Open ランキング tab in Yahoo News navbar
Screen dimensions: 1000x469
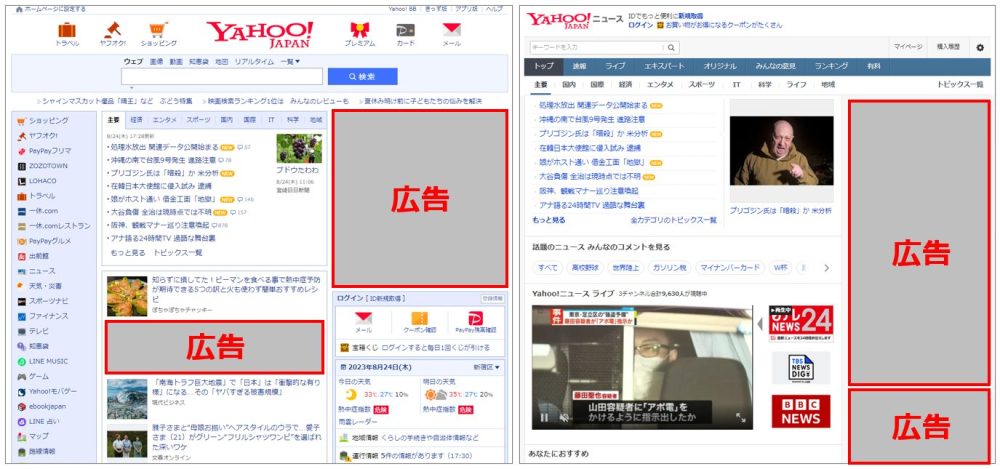tap(831, 66)
